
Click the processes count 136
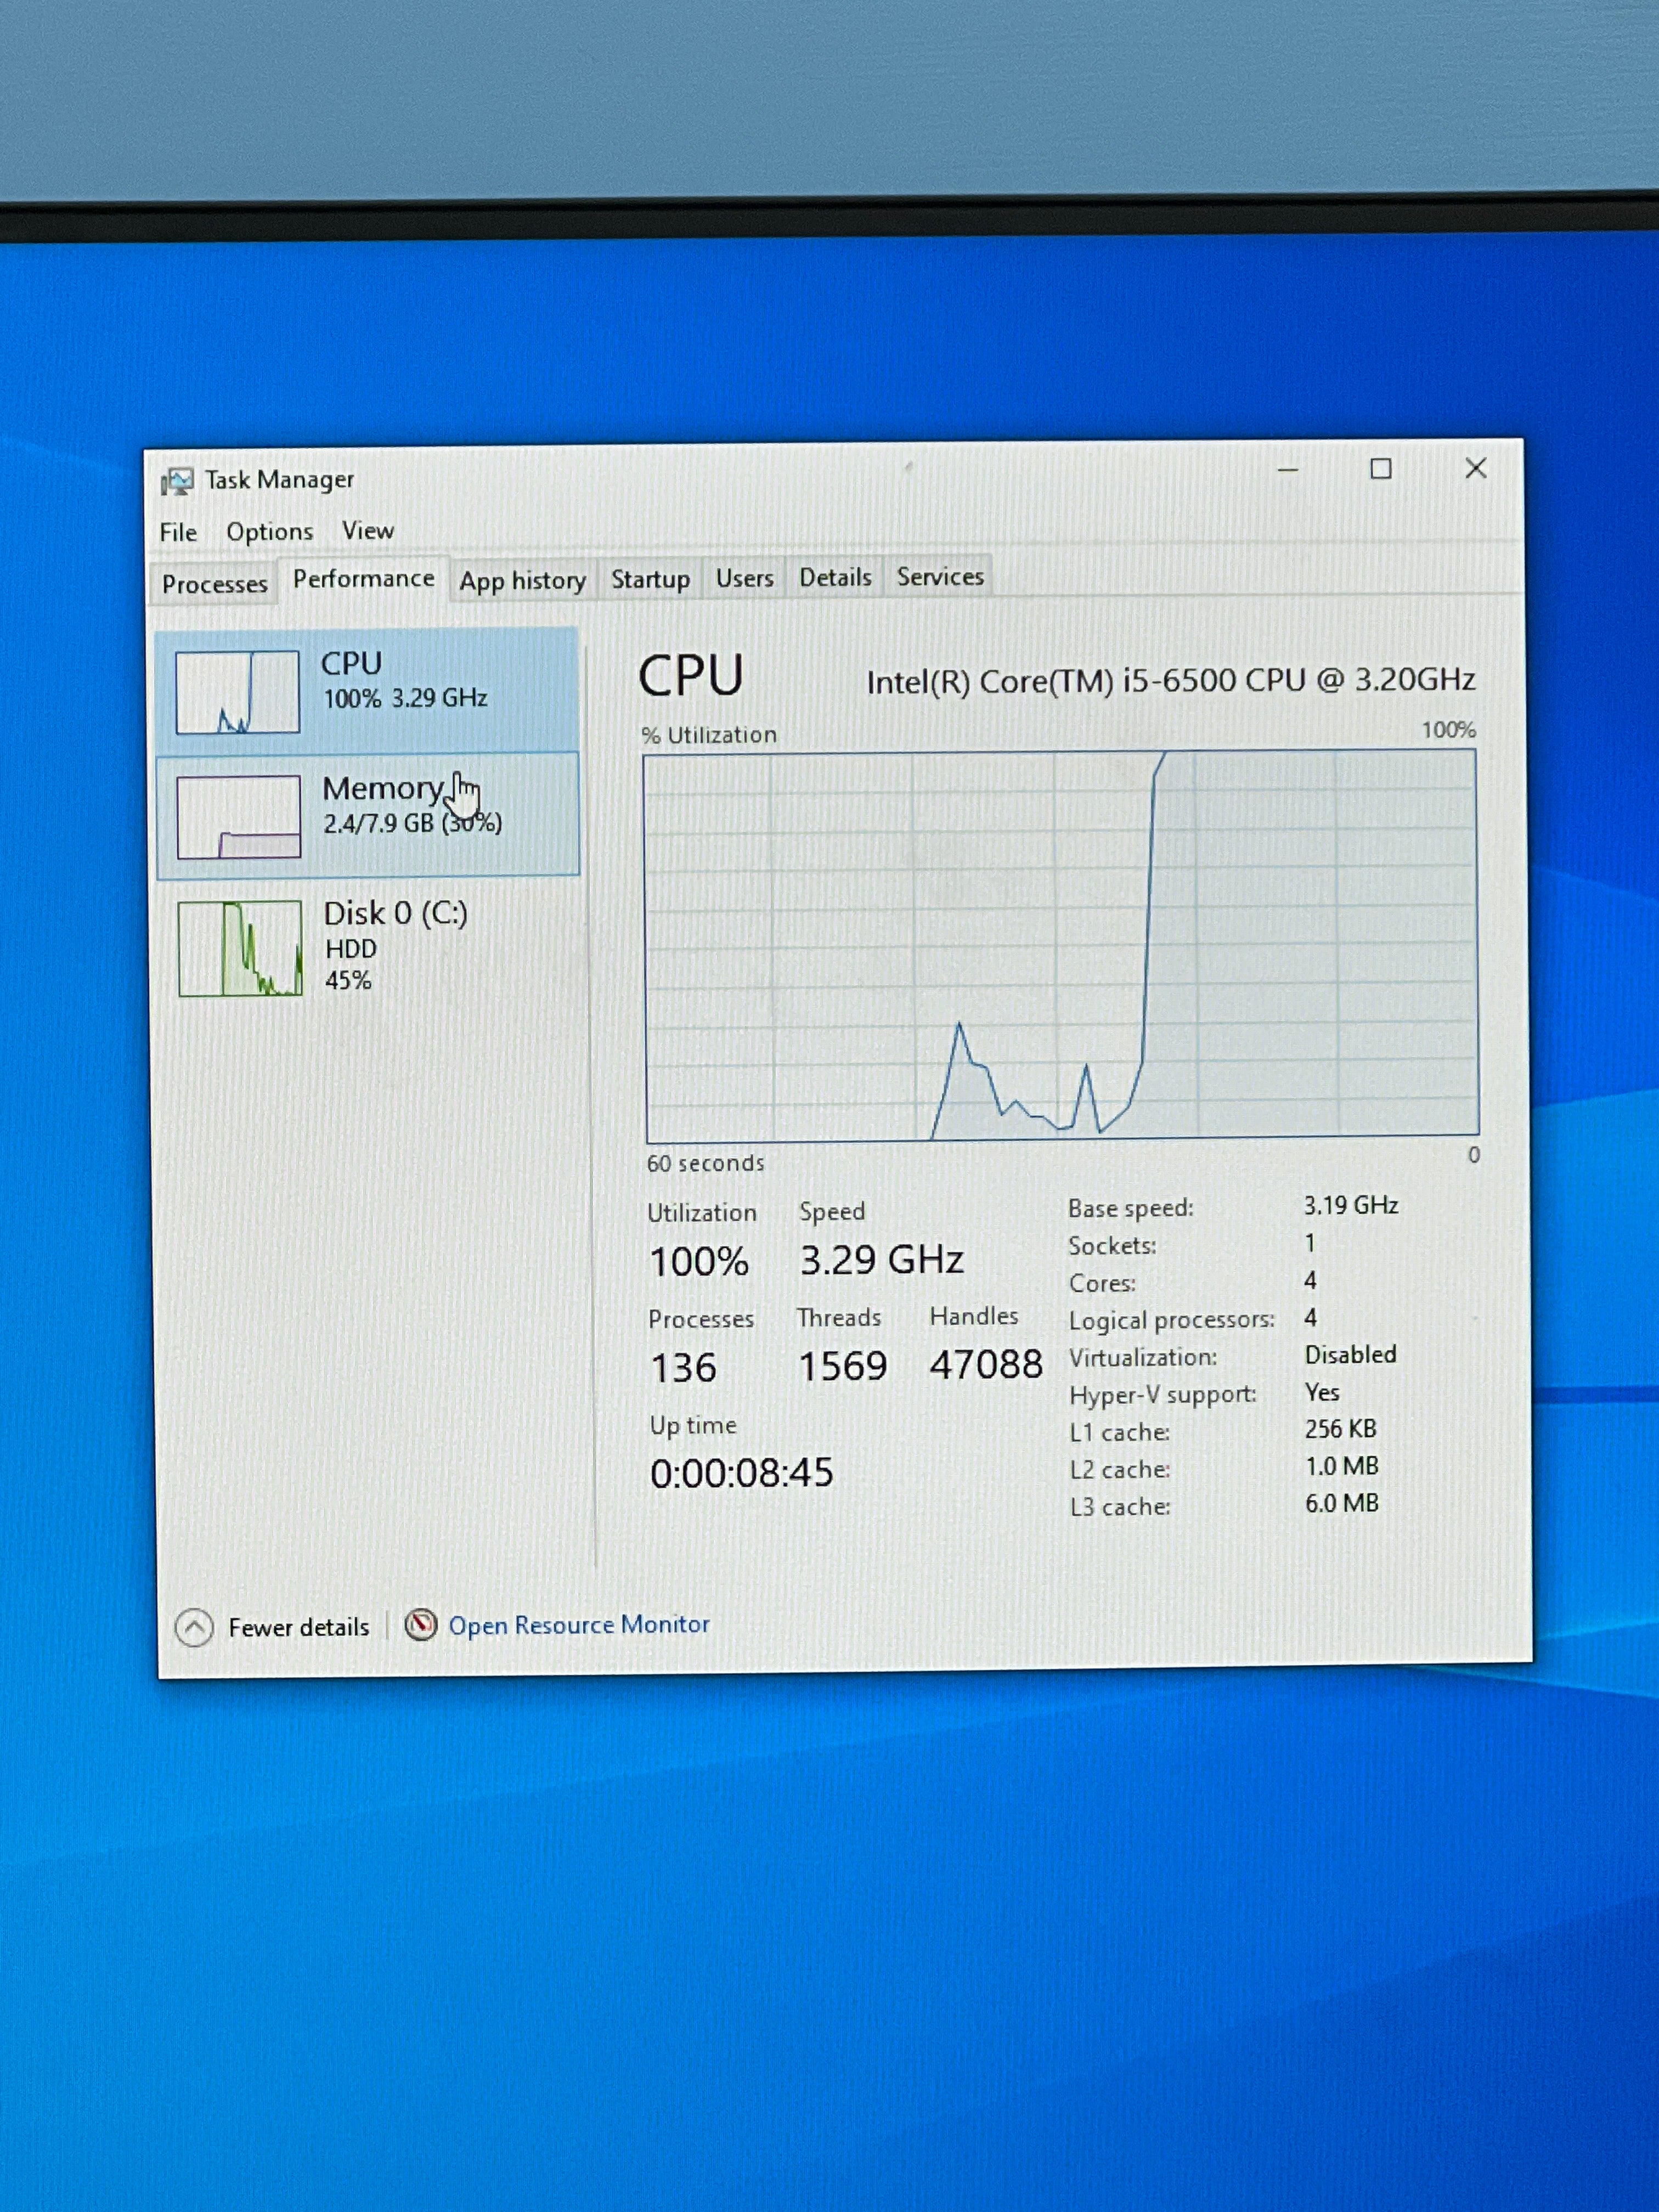click(x=684, y=1368)
